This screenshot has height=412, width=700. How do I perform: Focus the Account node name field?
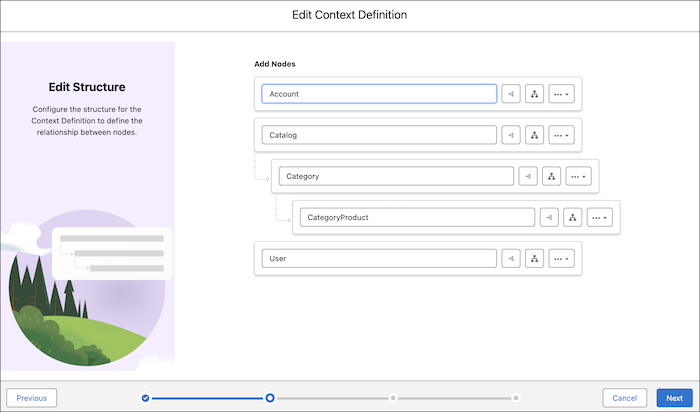click(379, 94)
